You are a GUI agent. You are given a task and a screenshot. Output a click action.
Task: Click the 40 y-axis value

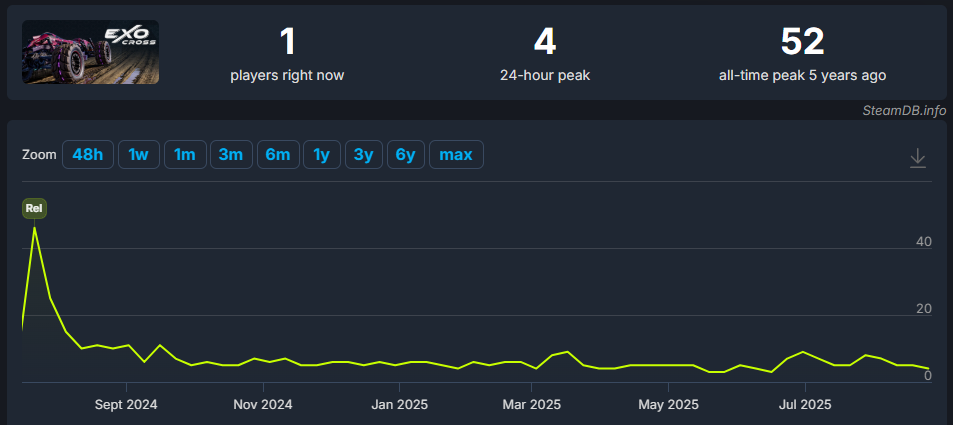tap(924, 241)
